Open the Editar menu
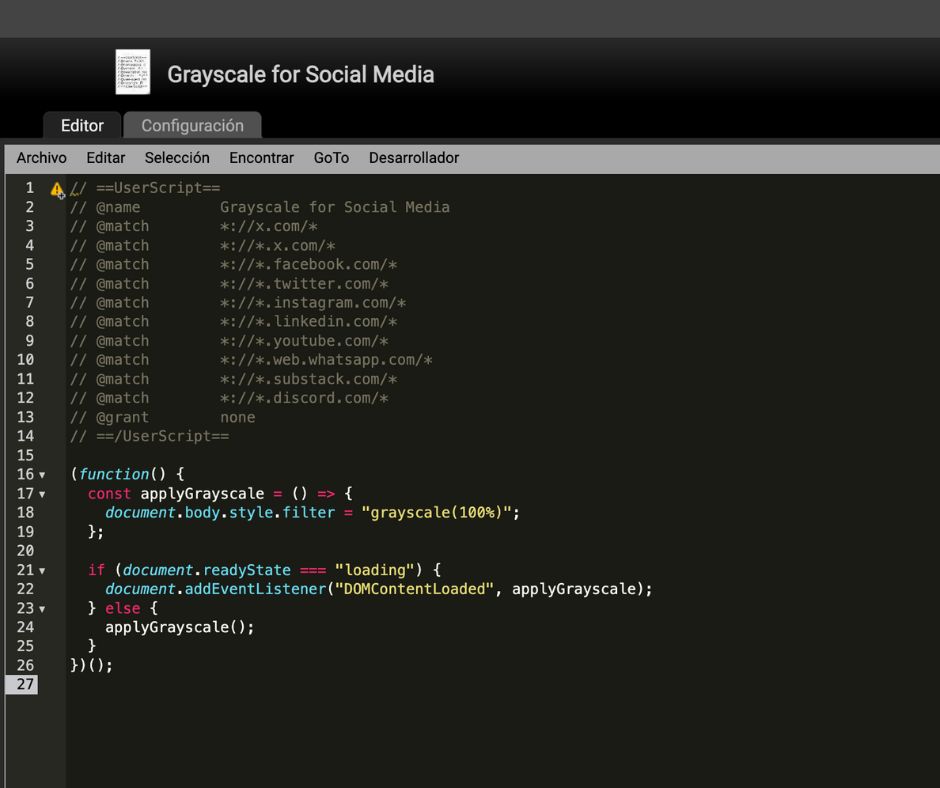 point(106,158)
